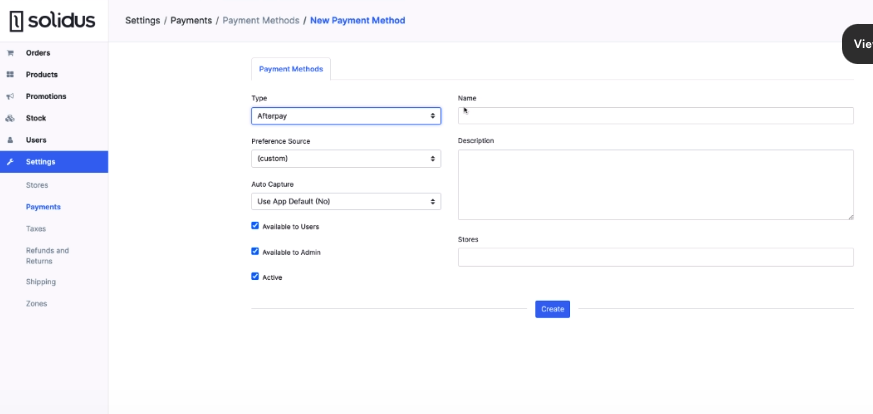Viewport: 873px width, 414px height.
Task: Select the Payment Methods tab
Action: pyautogui.click(x=290, y=69)
